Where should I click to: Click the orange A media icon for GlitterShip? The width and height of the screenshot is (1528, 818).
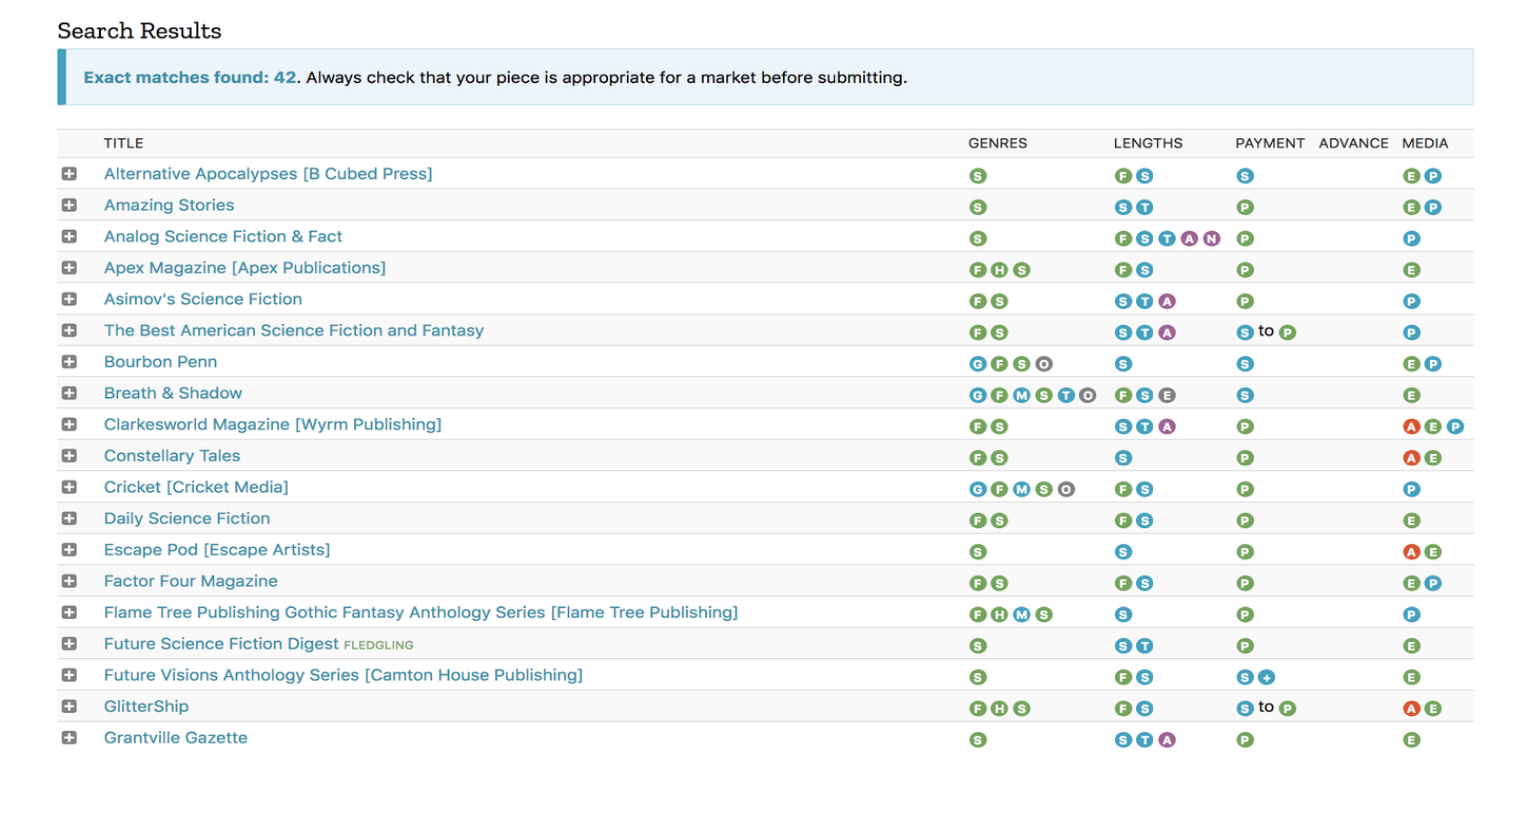(1411, 709)
